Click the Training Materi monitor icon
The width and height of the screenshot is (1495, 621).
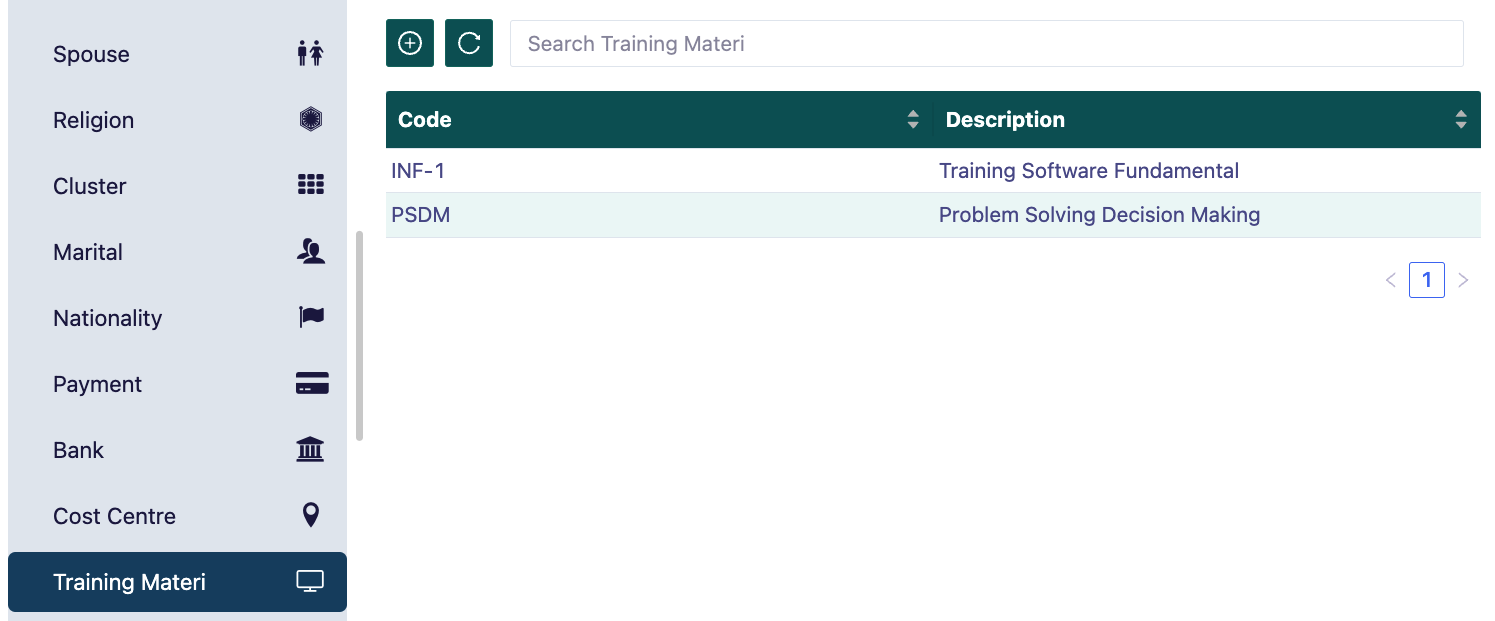[310, 580]
